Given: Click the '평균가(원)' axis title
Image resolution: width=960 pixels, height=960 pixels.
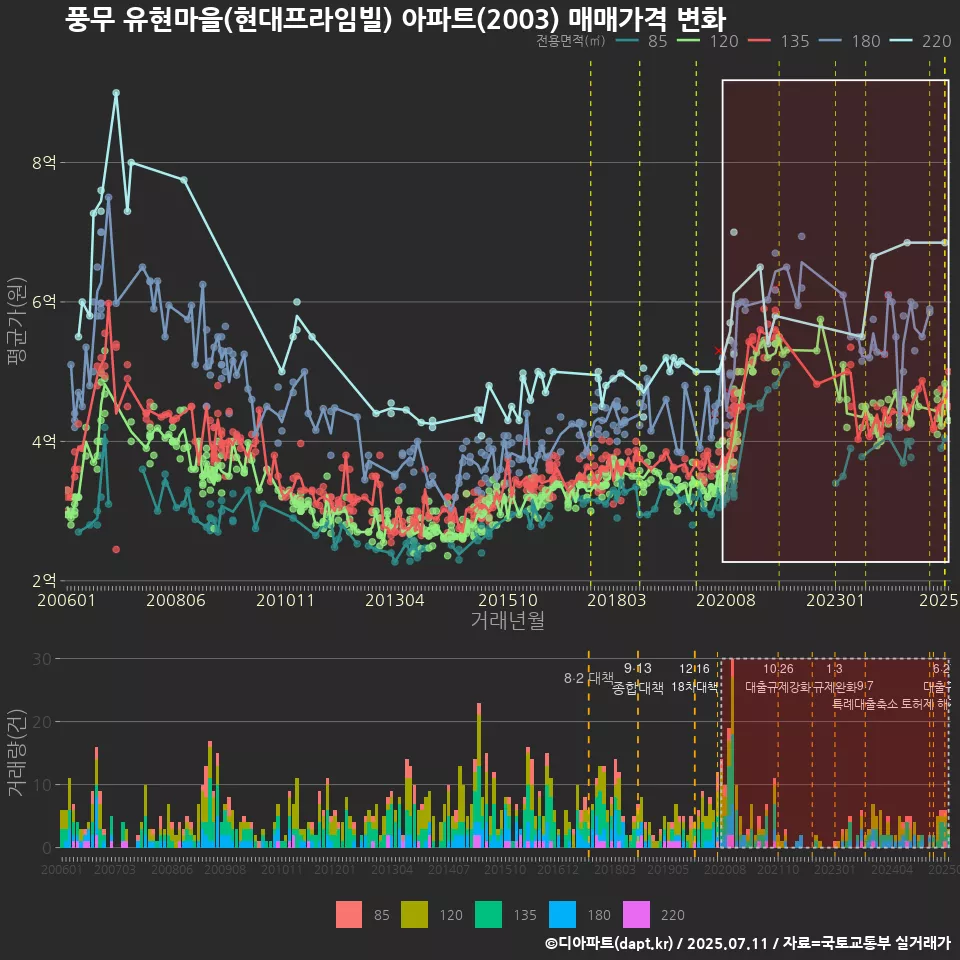Looking at the screenshot, I should [x=17, y=321].
